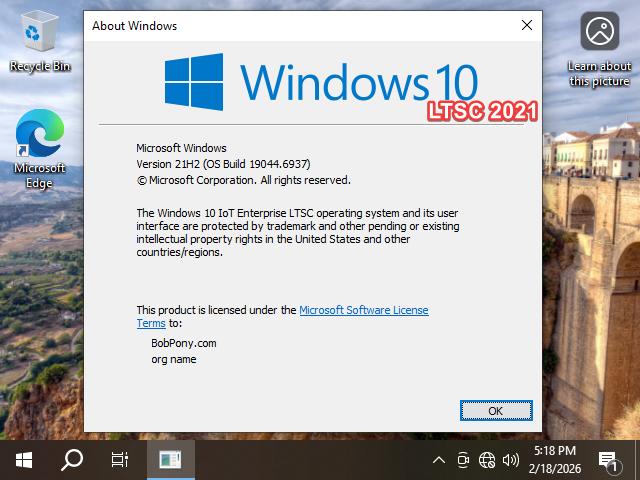Click the Version 21H2 OS Build line
This screenshot has width=640, height=480.
[x=223, y=164]
